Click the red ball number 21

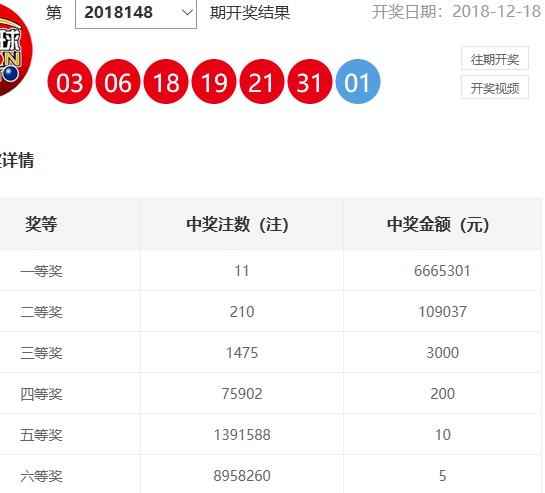[x=262, y=82]
